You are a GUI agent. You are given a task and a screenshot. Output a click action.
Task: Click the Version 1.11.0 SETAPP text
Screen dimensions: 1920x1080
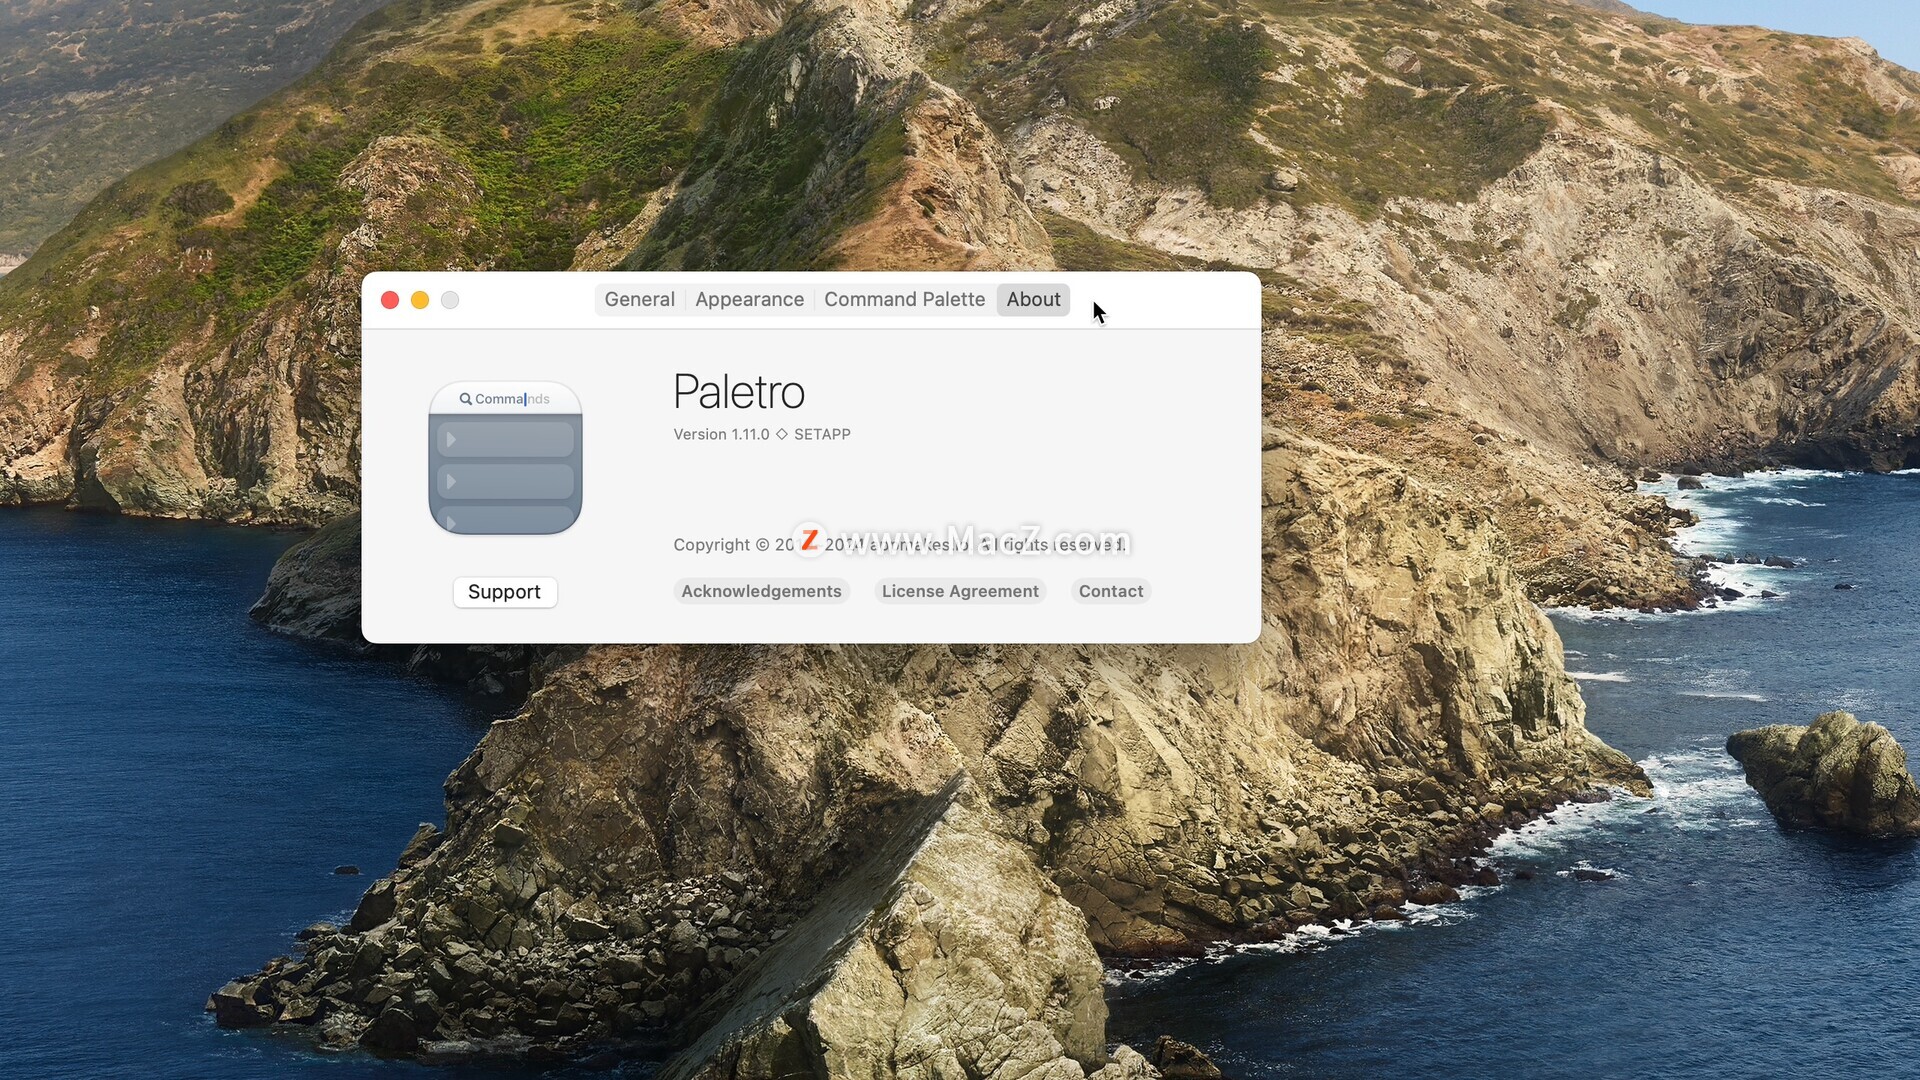(762, 434)
